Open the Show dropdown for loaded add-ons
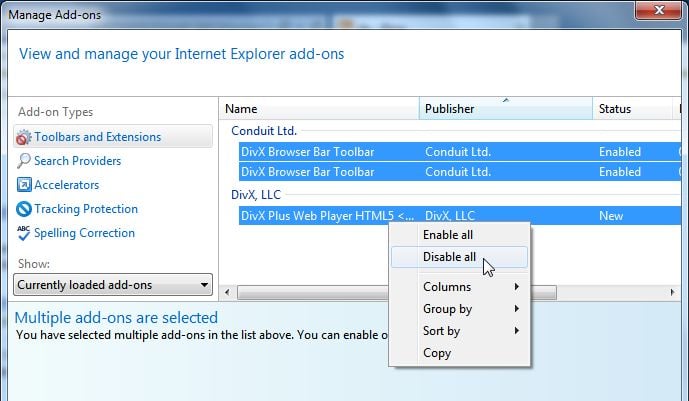The width and height of the screenshot is (689, 401). 113,285
